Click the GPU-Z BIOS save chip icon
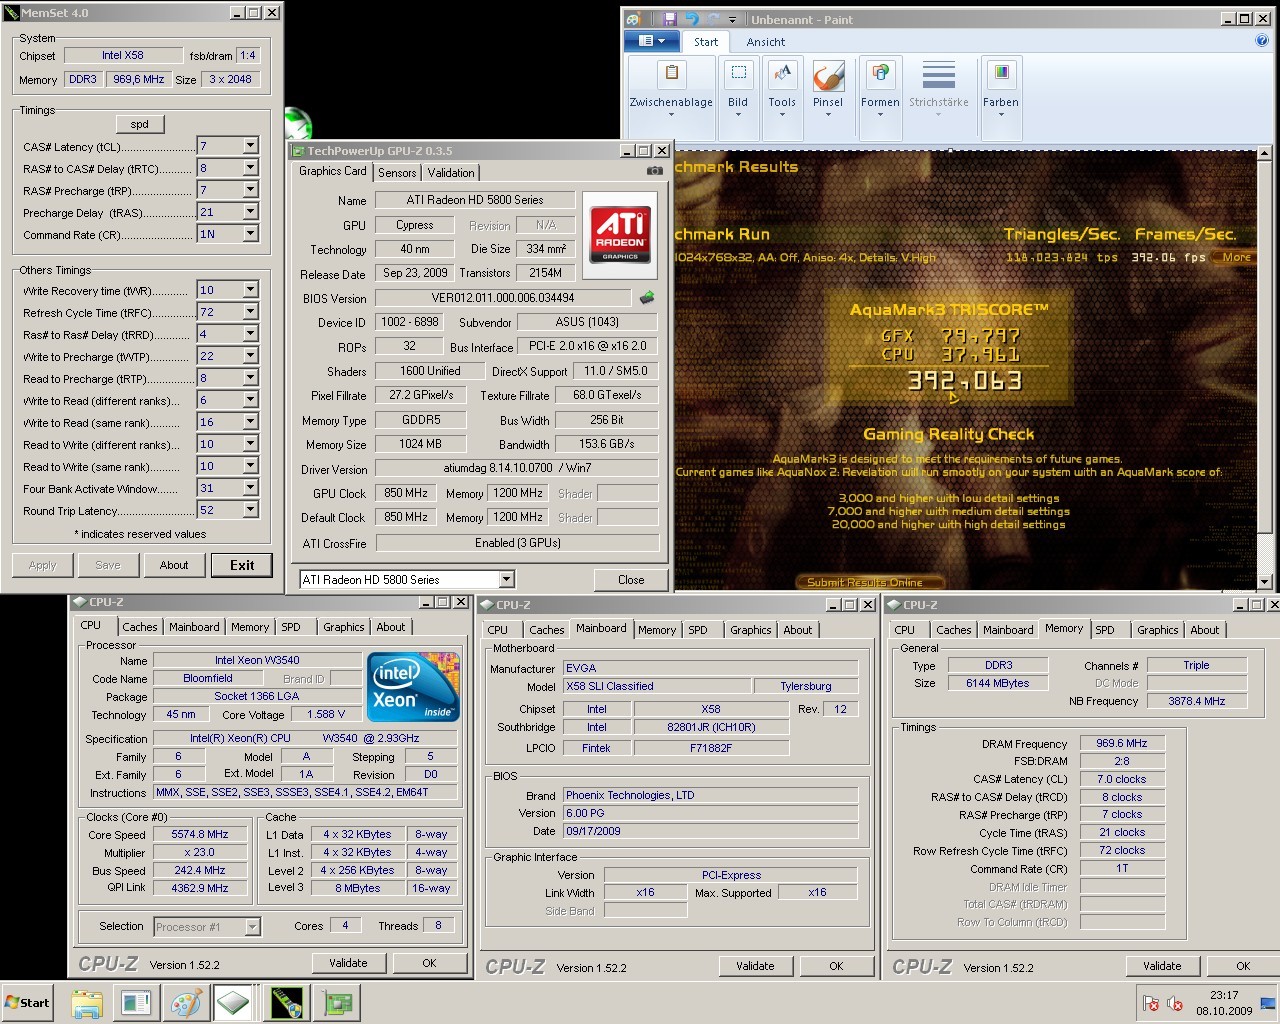 (x=647, y=297)
